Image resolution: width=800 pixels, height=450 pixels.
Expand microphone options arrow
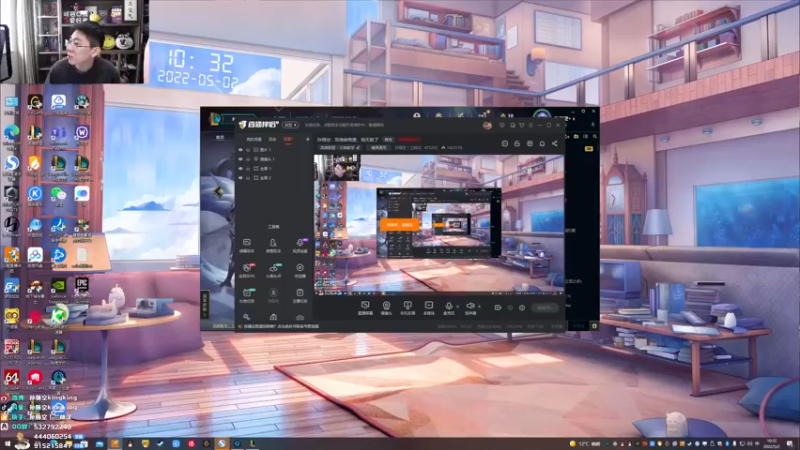457,307
